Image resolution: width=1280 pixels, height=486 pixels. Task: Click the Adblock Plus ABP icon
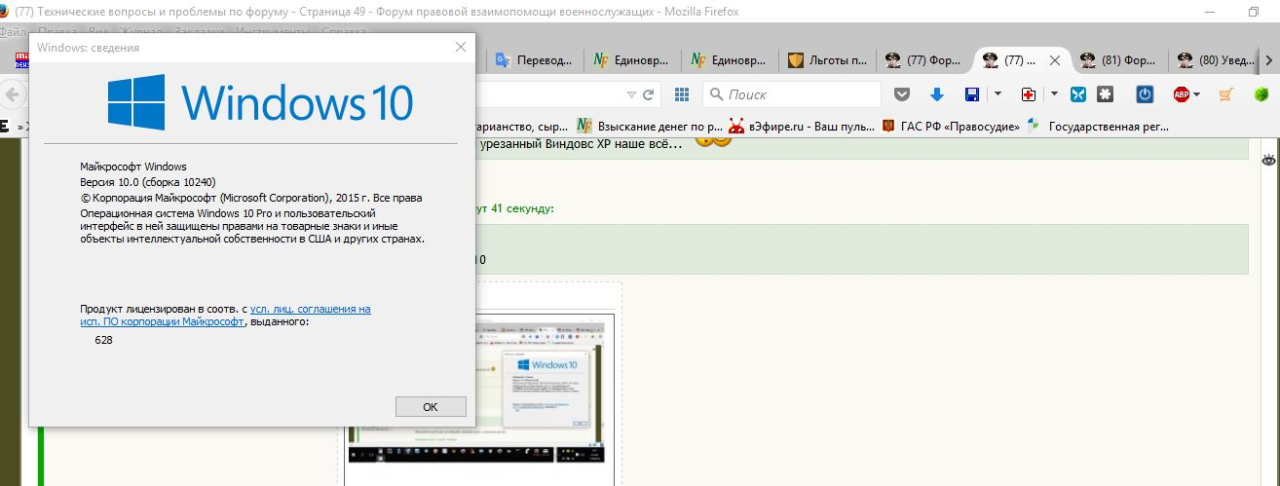click(1182, 94)
